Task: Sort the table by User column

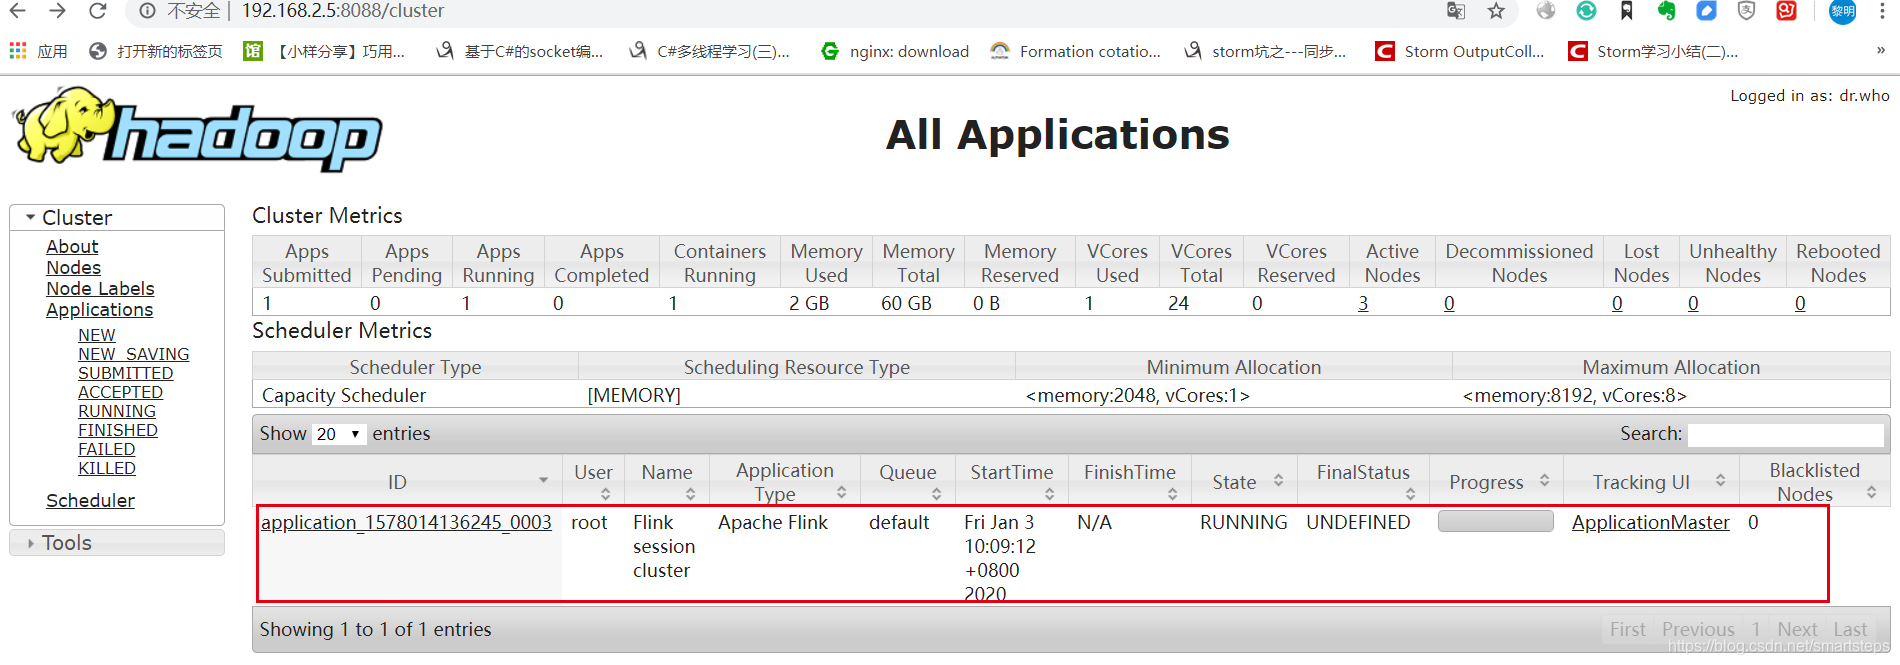Action: (594, 482)
